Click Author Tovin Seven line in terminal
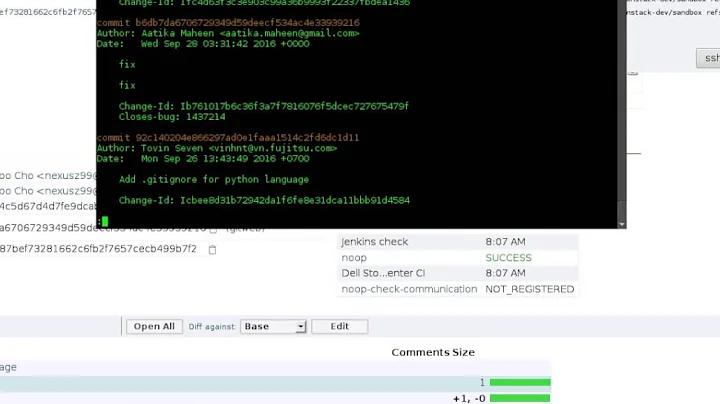The width and height of the screenshot is (720, 404). coord(217,148)
